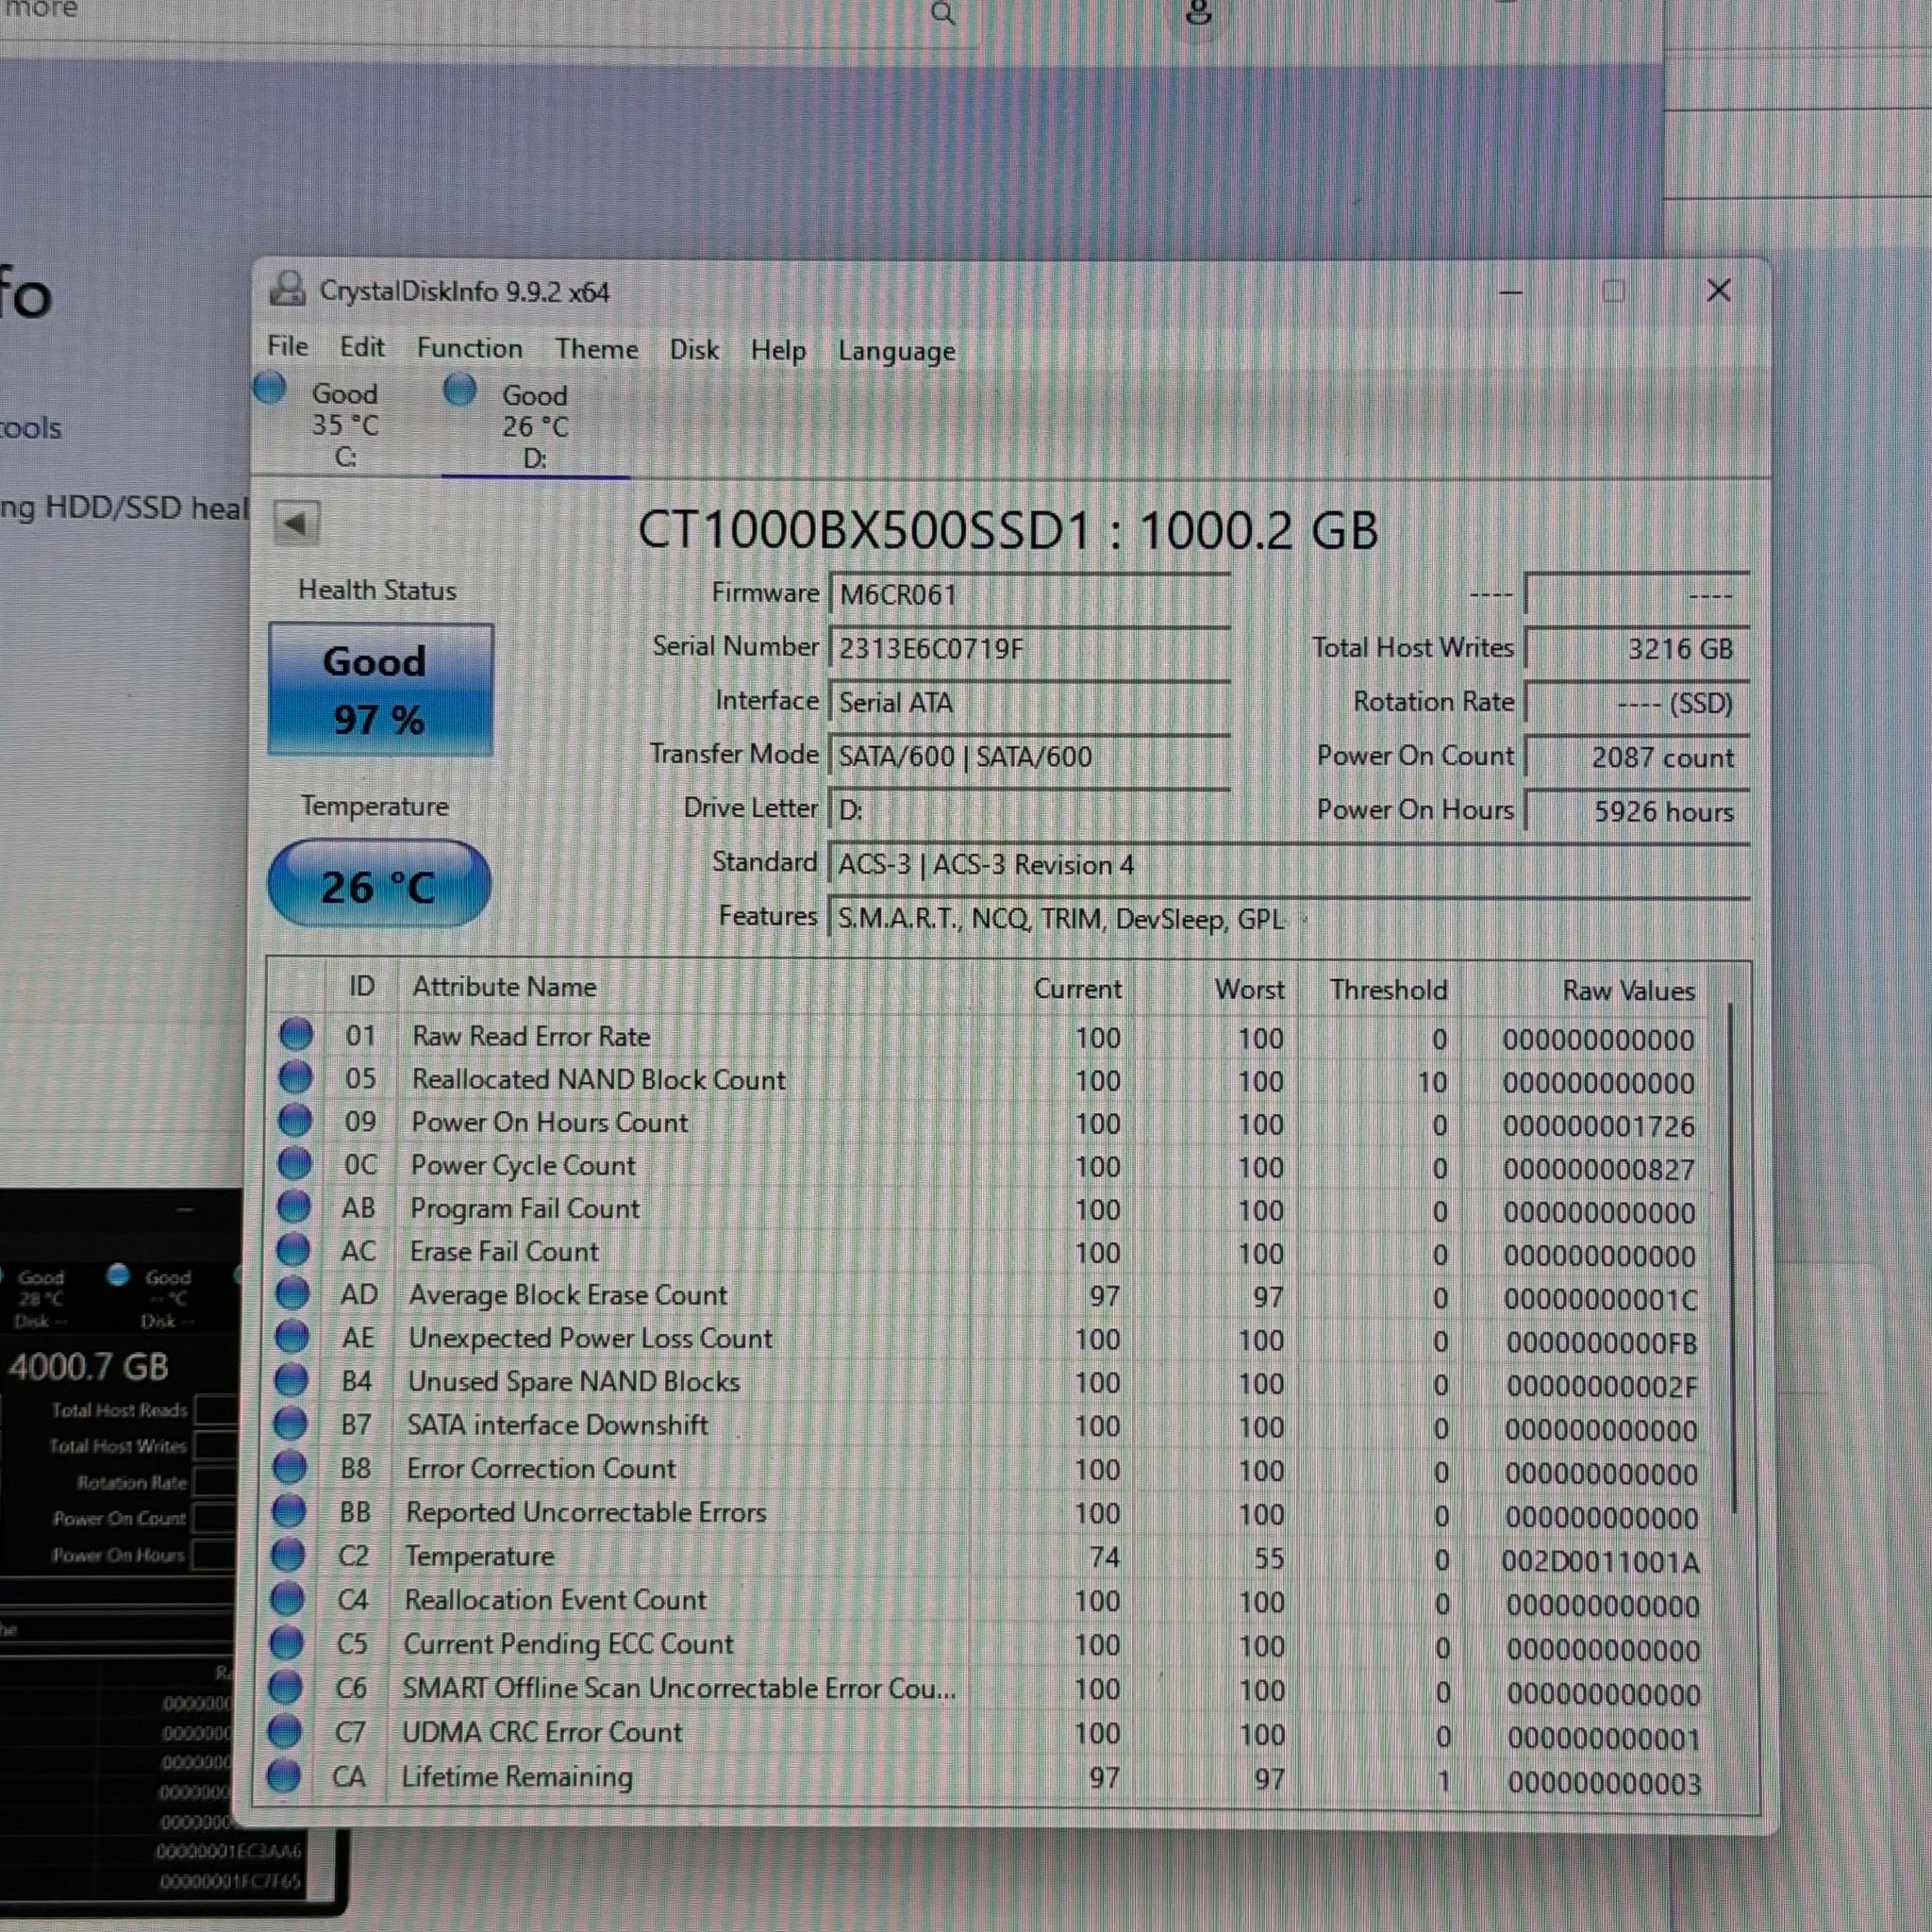Click the Drive Letter field
This screenshot has height=1932, width=1932.
[1029, 810]
